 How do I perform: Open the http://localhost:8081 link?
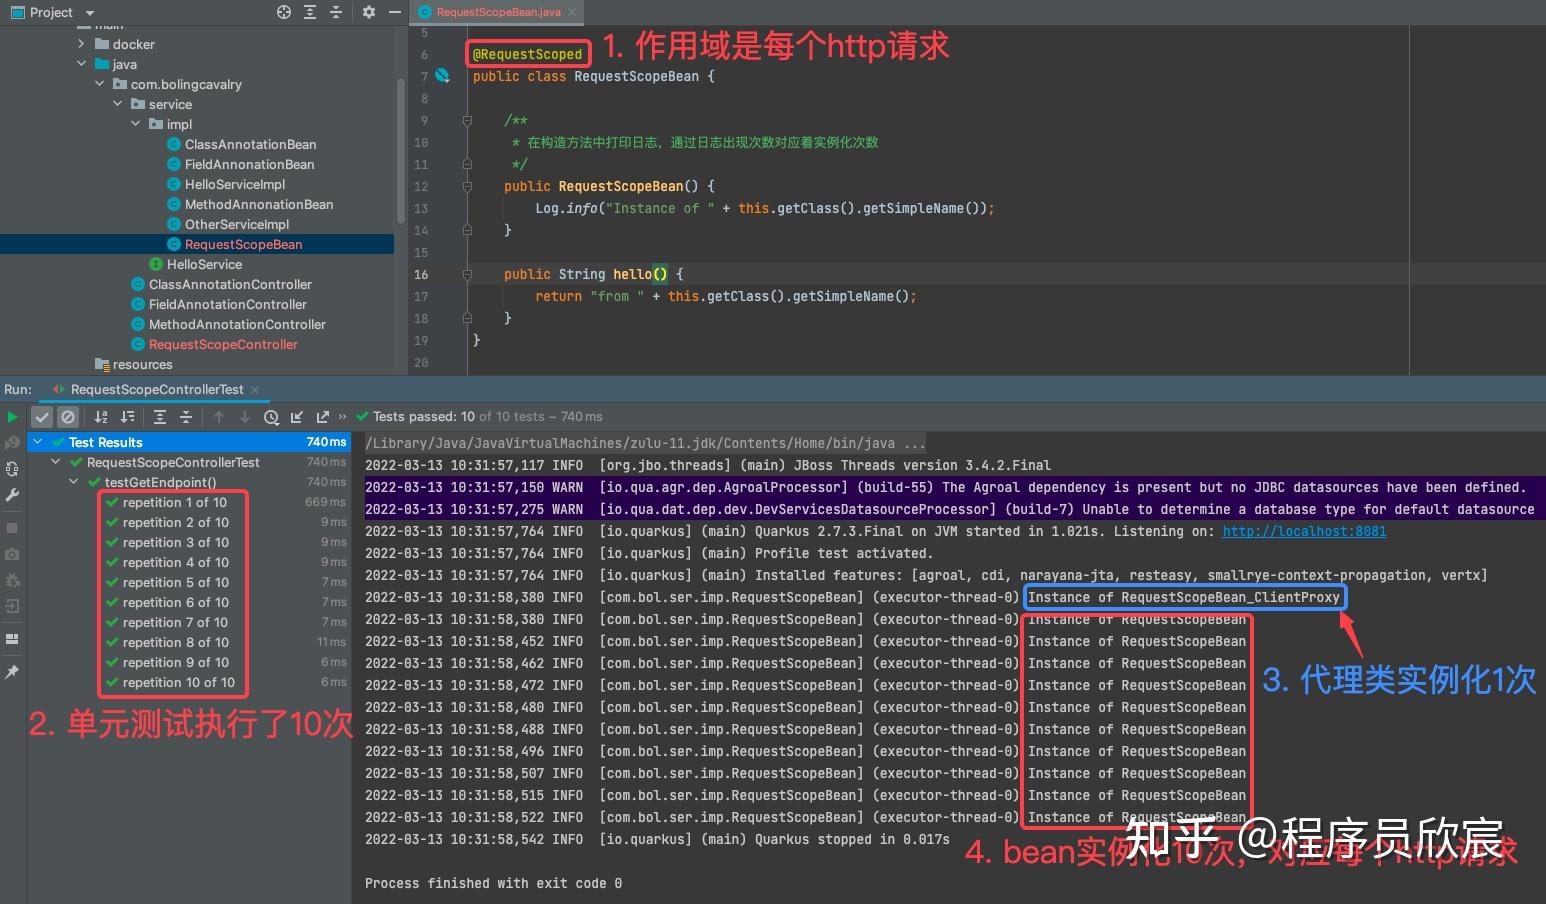[1304, 531]
